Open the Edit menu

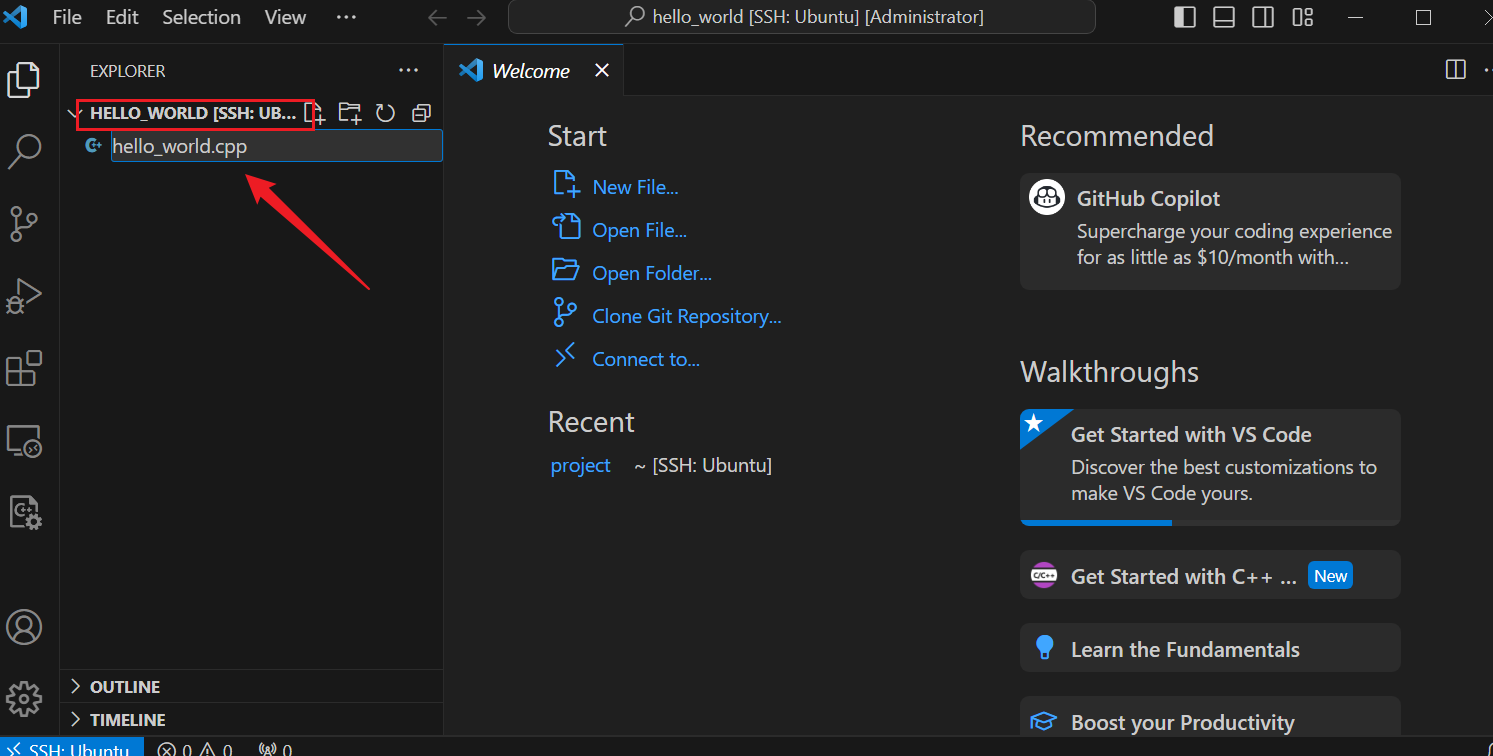coord(122,17)
